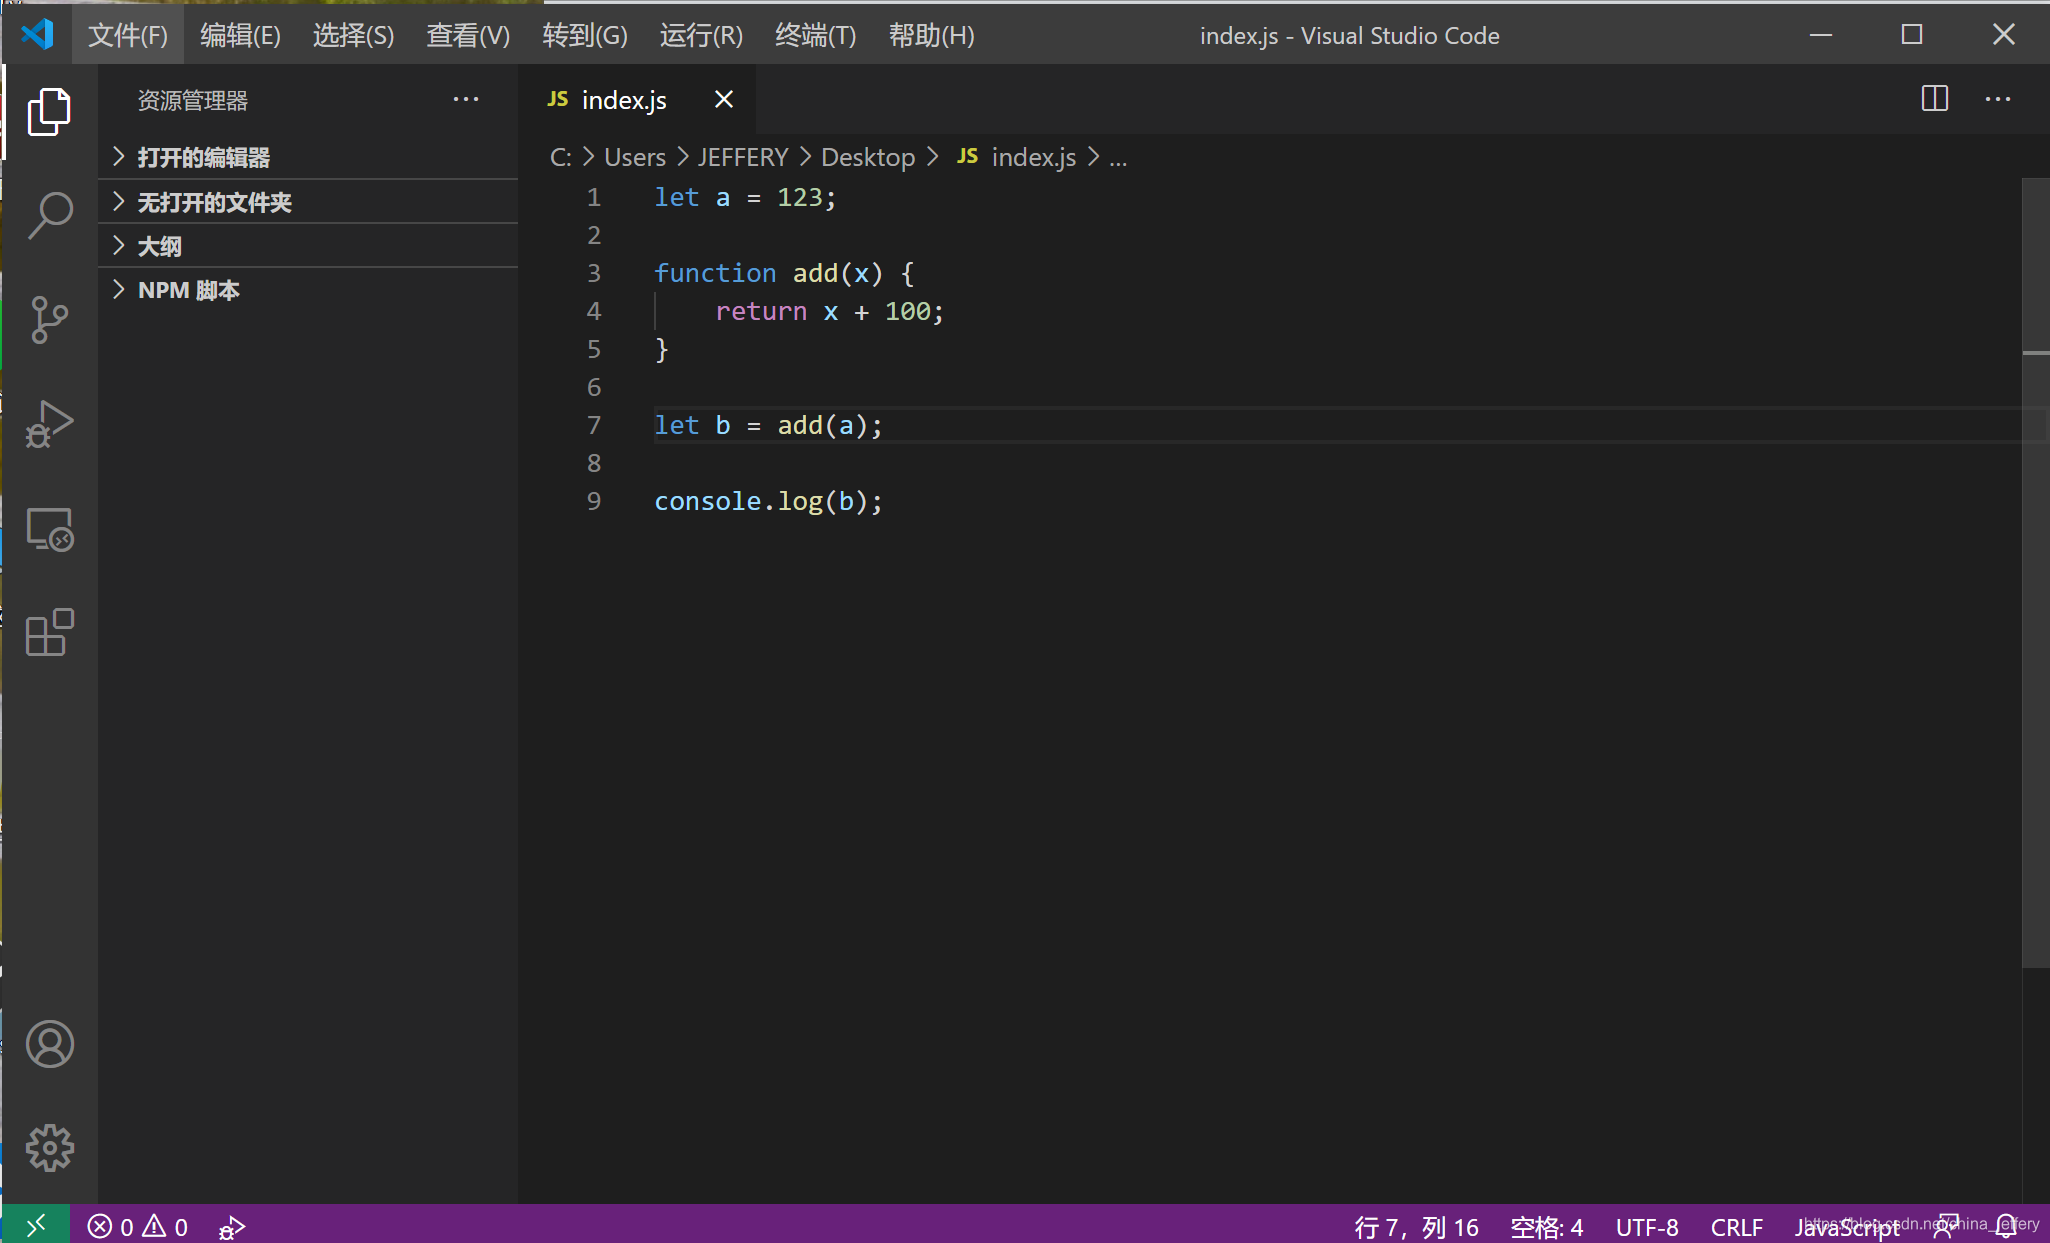Open the 编辑(E) menu
Viewport: 2050px width, 1243px height.
(240, 35)
